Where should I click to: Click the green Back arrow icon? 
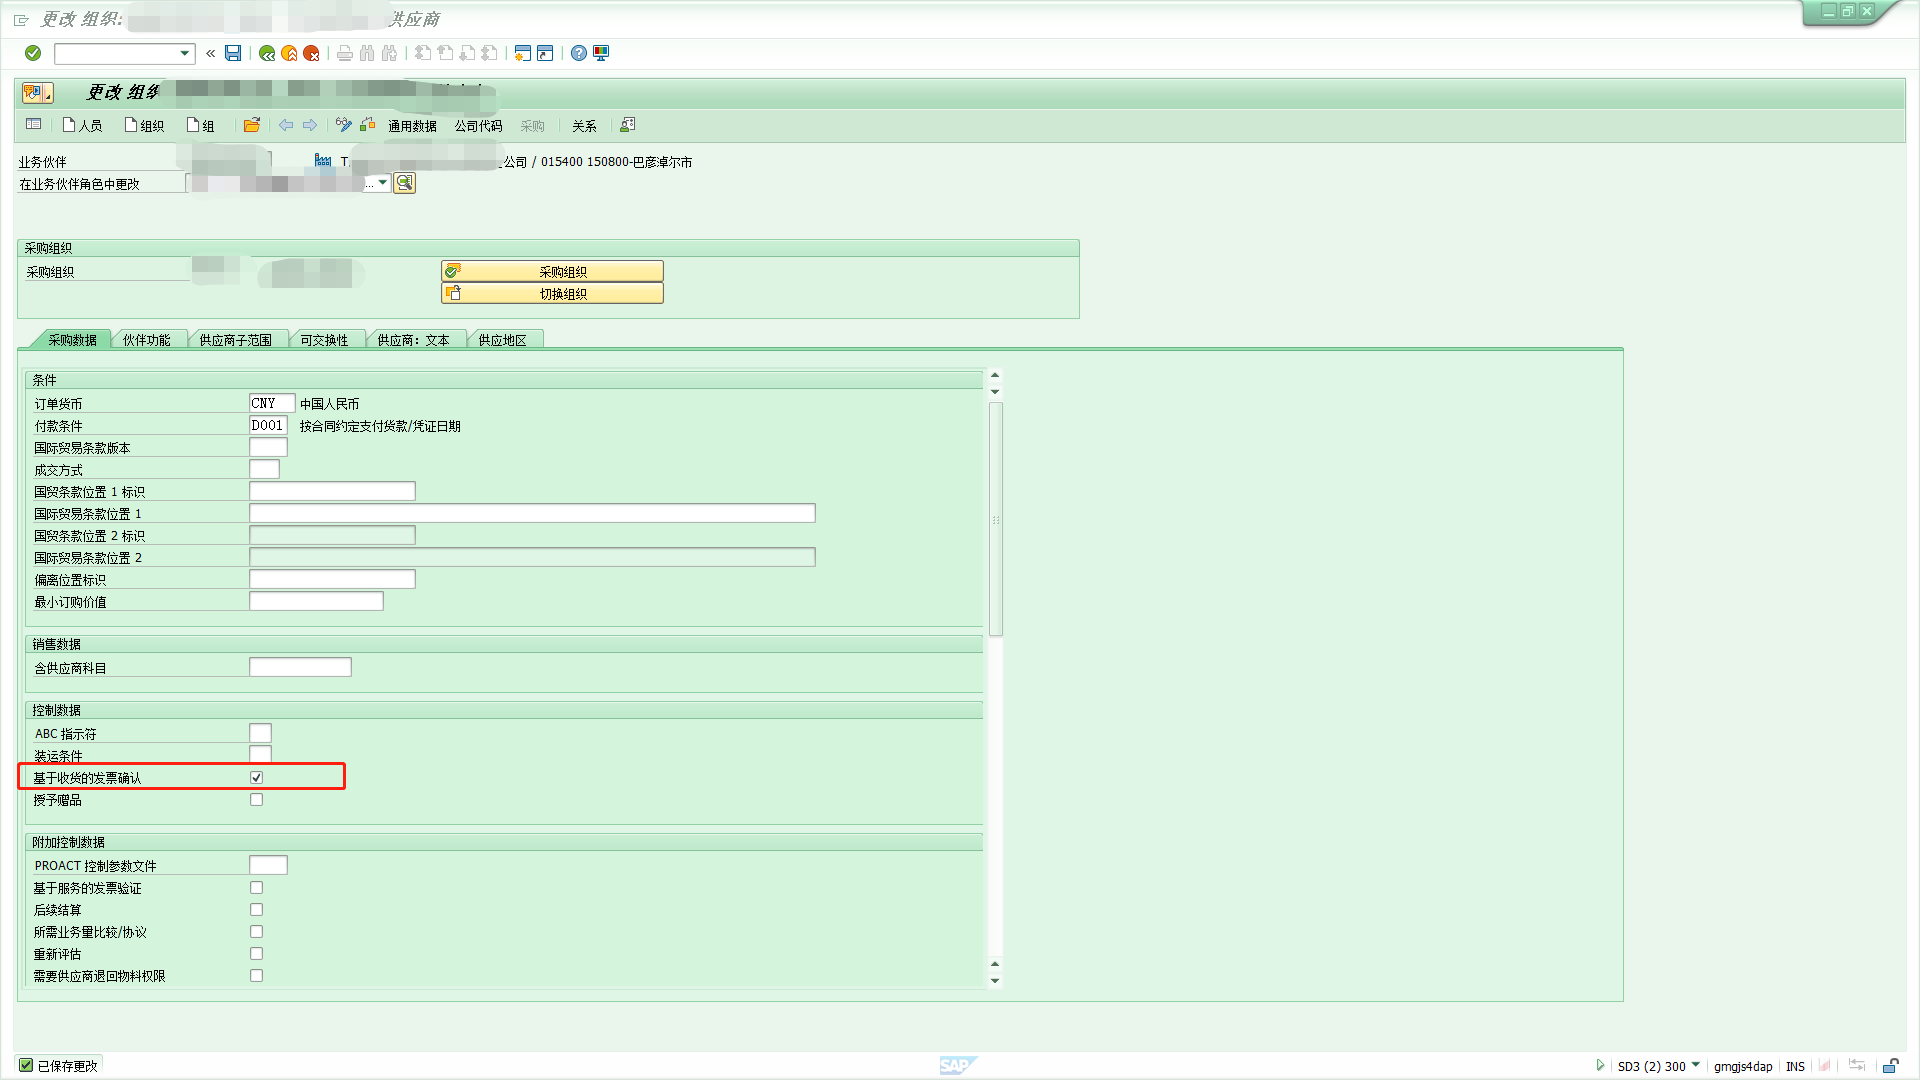pos(267,53)
